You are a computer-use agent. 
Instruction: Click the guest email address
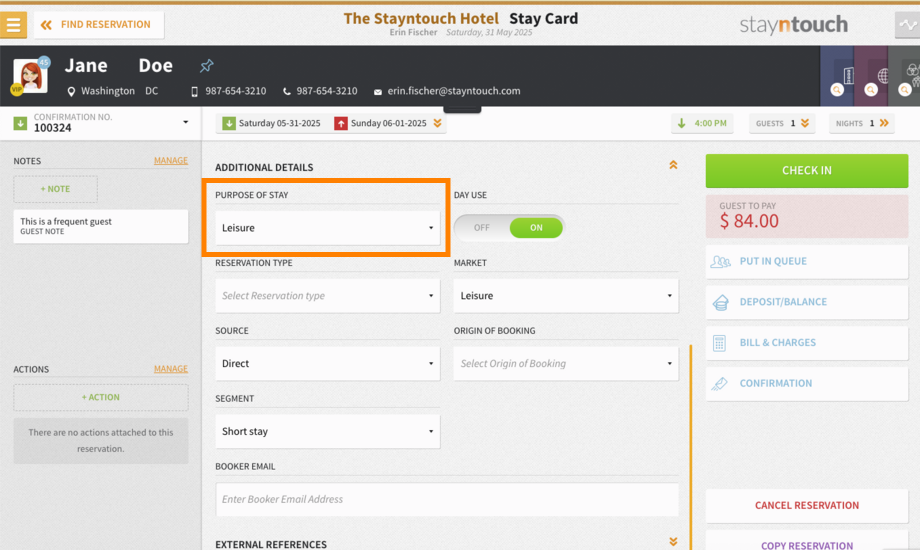454,91
